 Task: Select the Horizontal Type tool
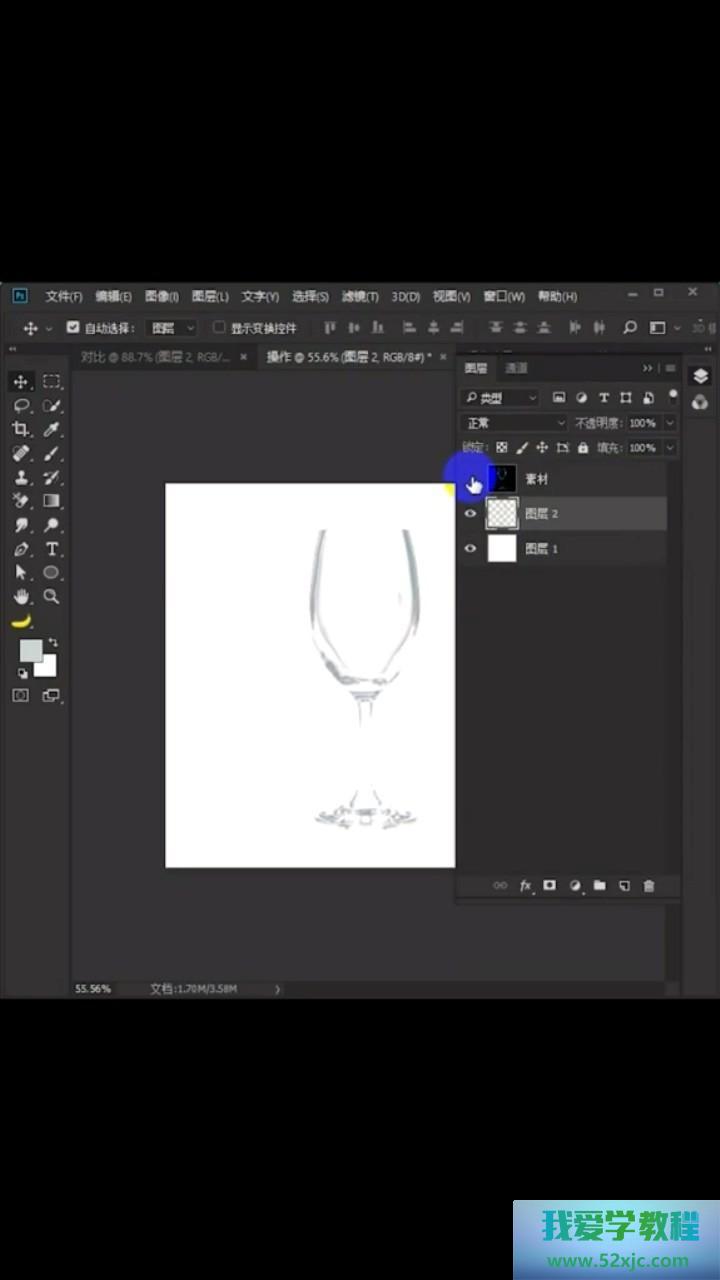point(52,549)
